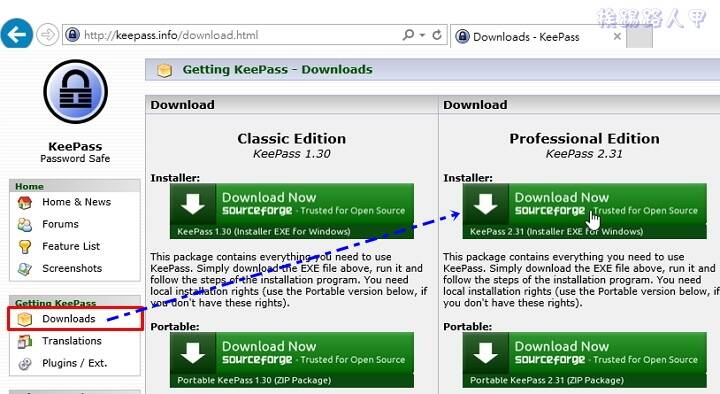Click the Plugins / Ext. icon
Image resolution: width=720 pixels, height=394 pixels.
(25, 363)
